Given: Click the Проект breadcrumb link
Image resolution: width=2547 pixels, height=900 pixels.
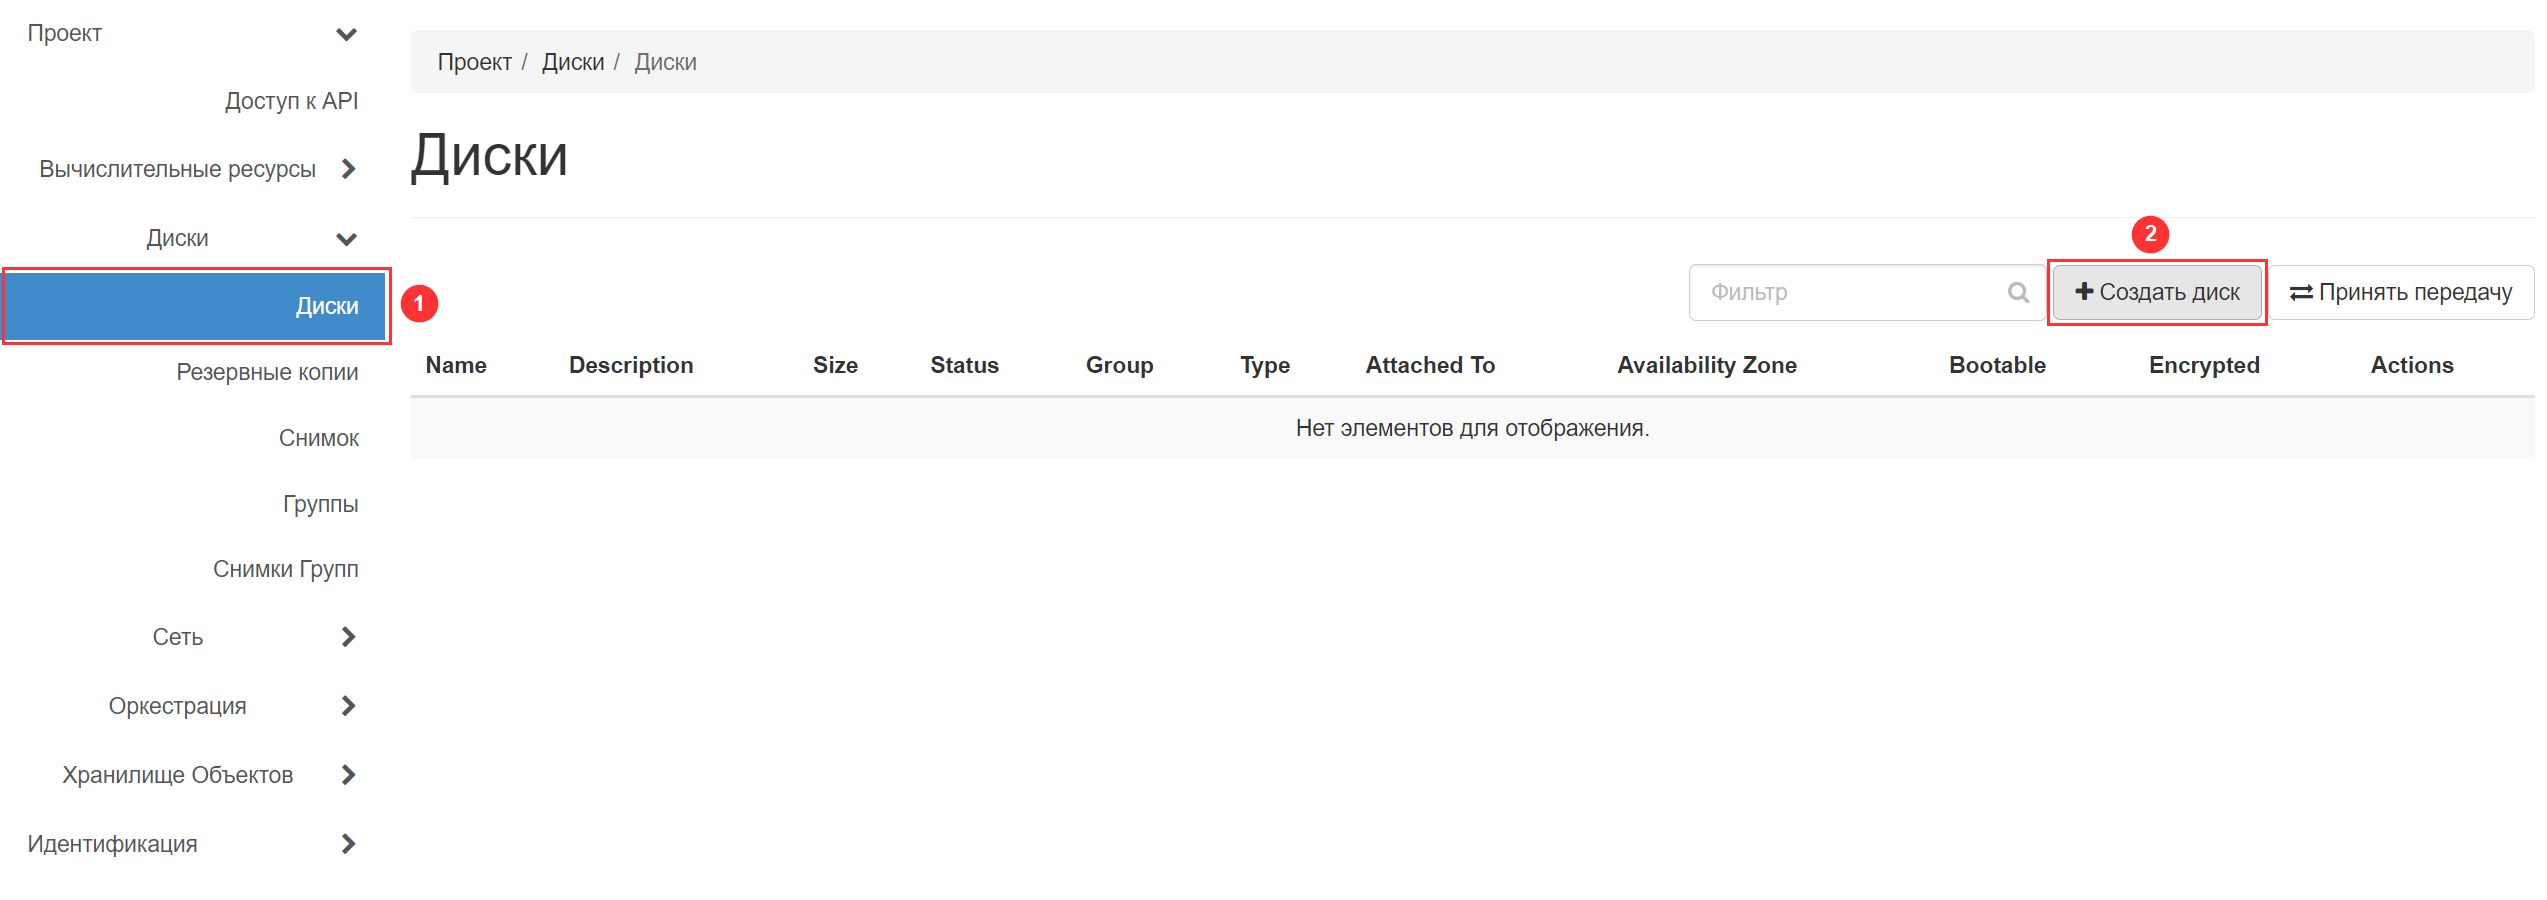Looking at the screenshot, I should [474, 62].
